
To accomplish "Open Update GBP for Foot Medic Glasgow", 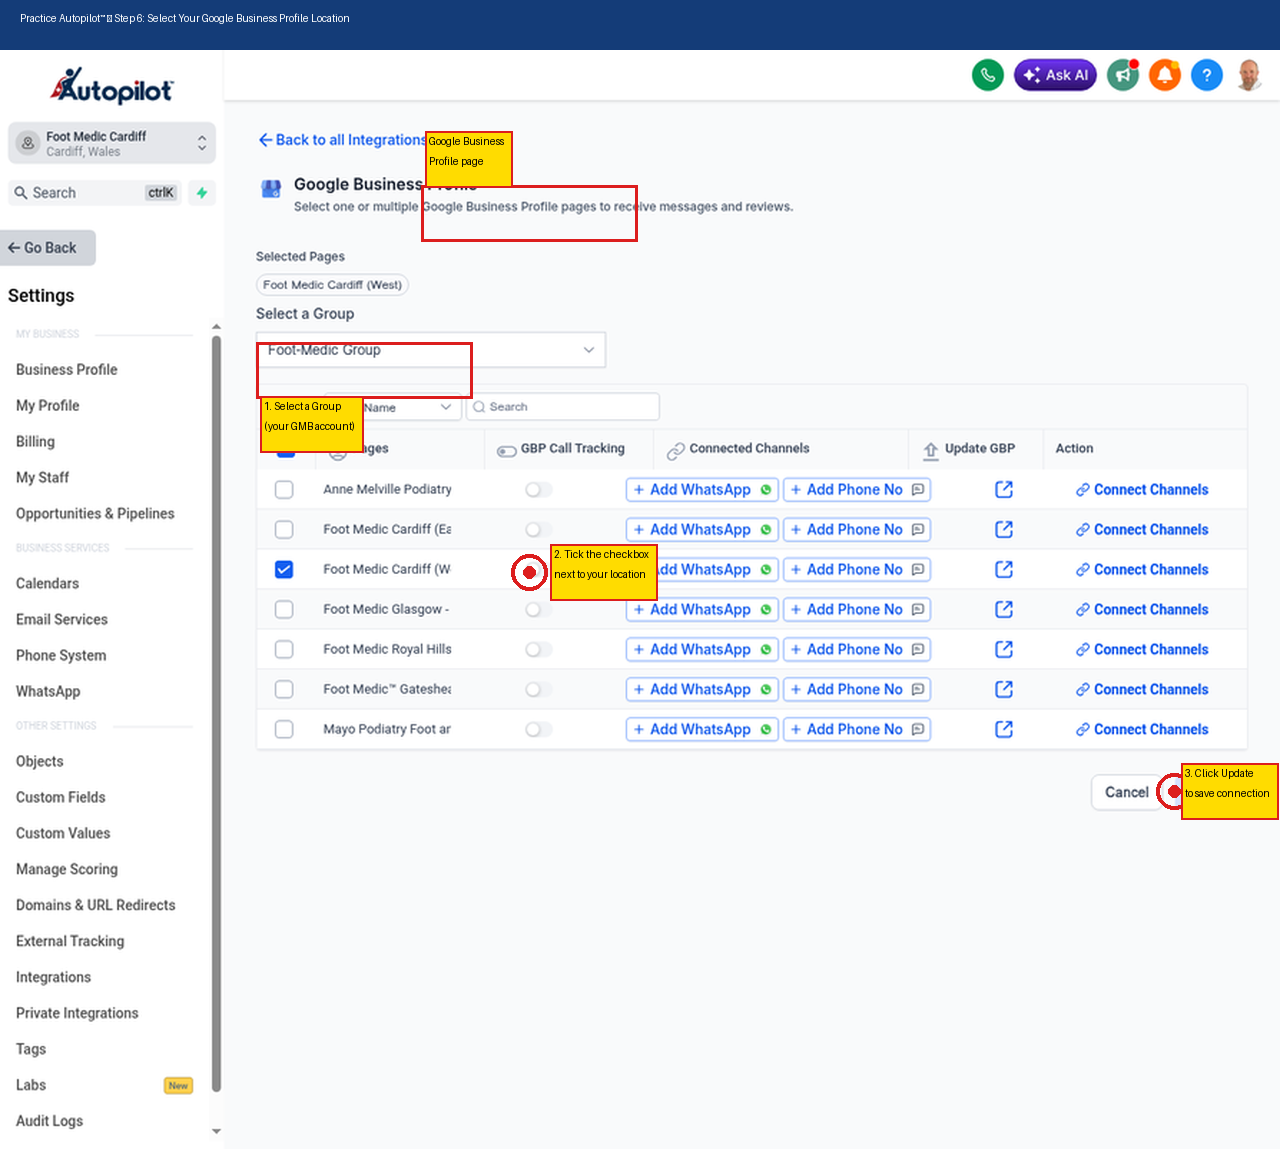I will 1004,609.
